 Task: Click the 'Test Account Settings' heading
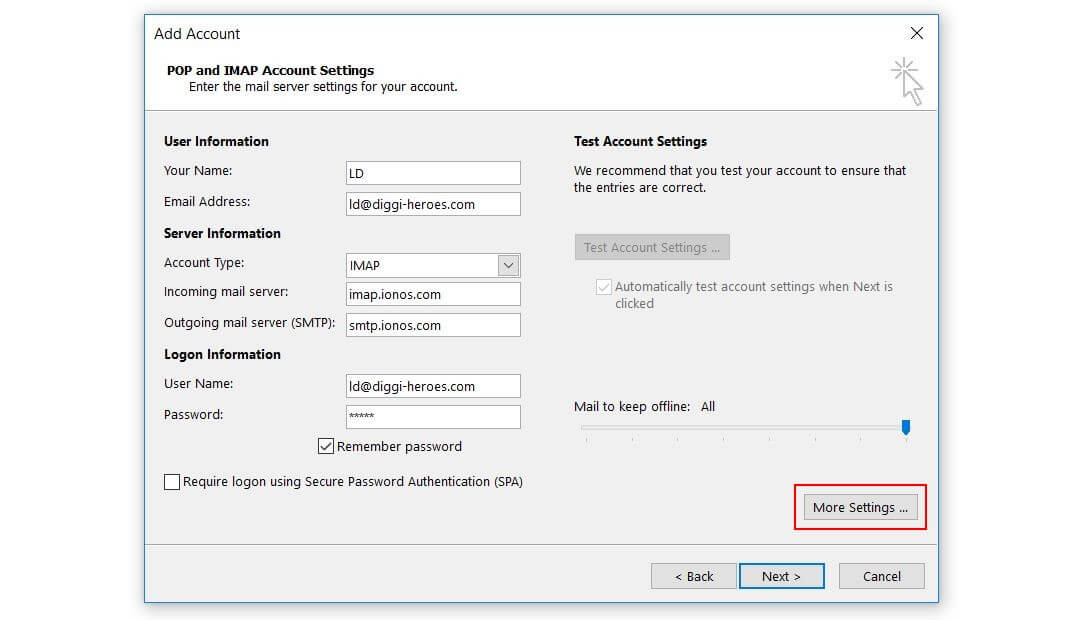point(640,141)
